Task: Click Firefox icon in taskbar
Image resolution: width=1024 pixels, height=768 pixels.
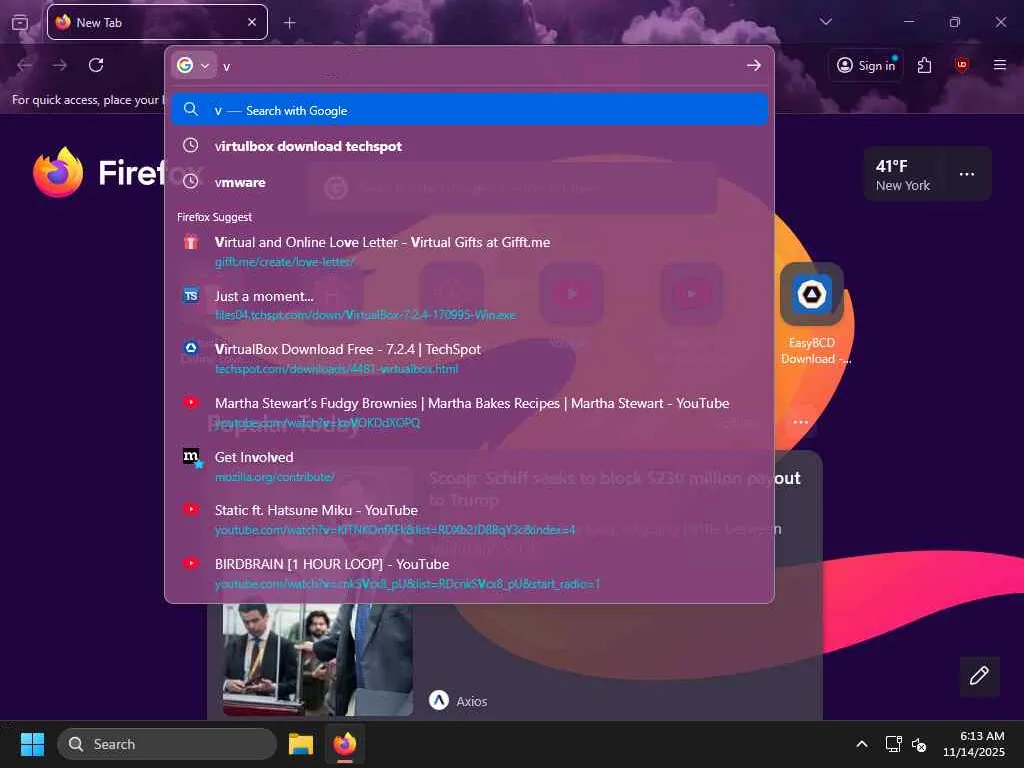Action: point(345,744)
